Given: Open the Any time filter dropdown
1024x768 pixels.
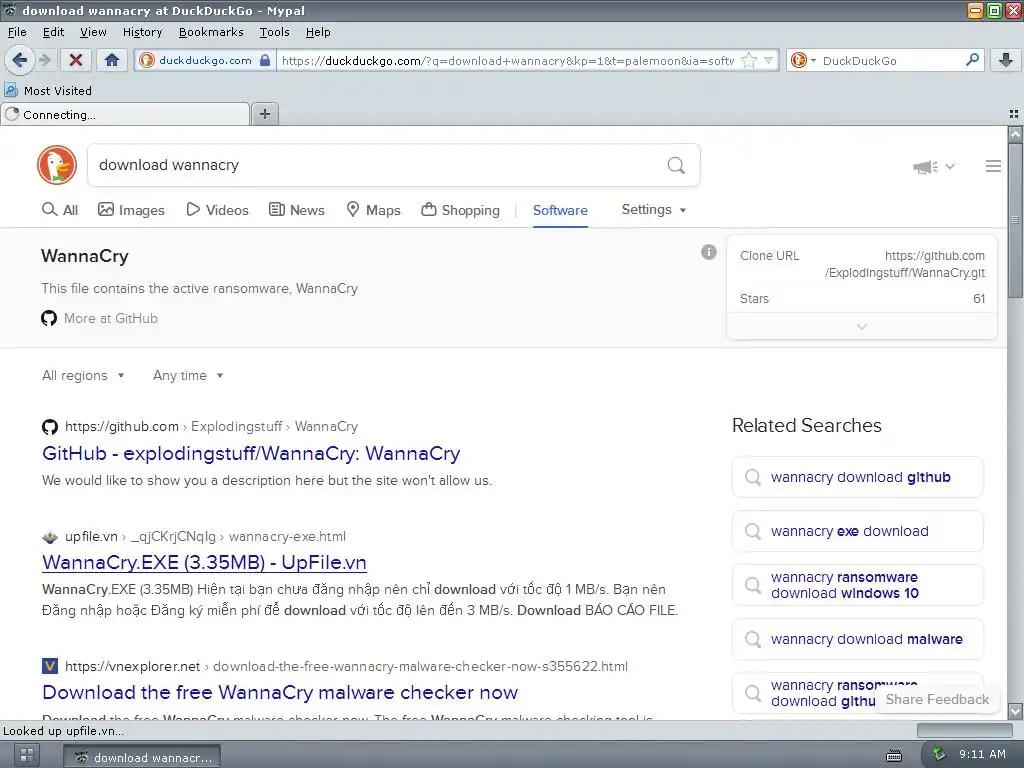Looking at the screenshot, I should coord(188,376).
